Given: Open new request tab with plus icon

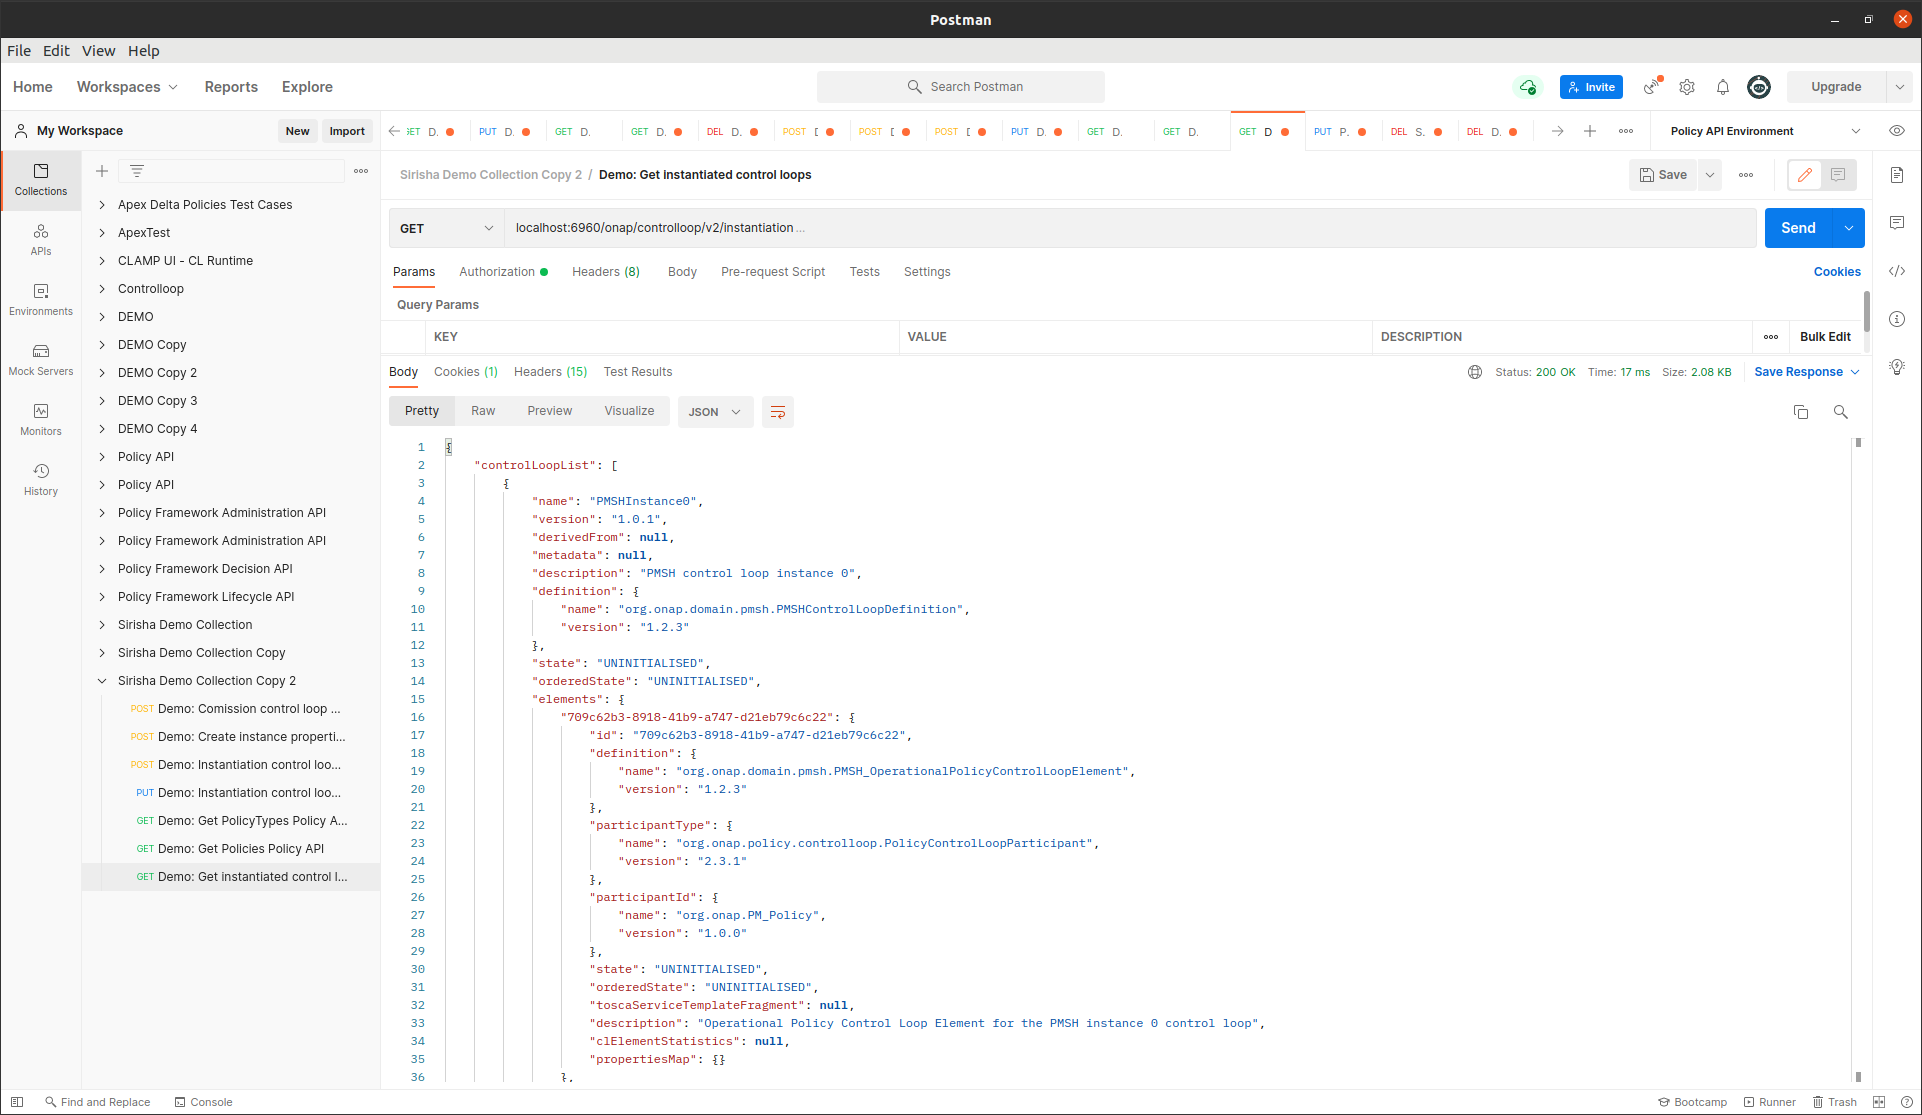Looking at the screenshot, I should [x=1590, y=131].
